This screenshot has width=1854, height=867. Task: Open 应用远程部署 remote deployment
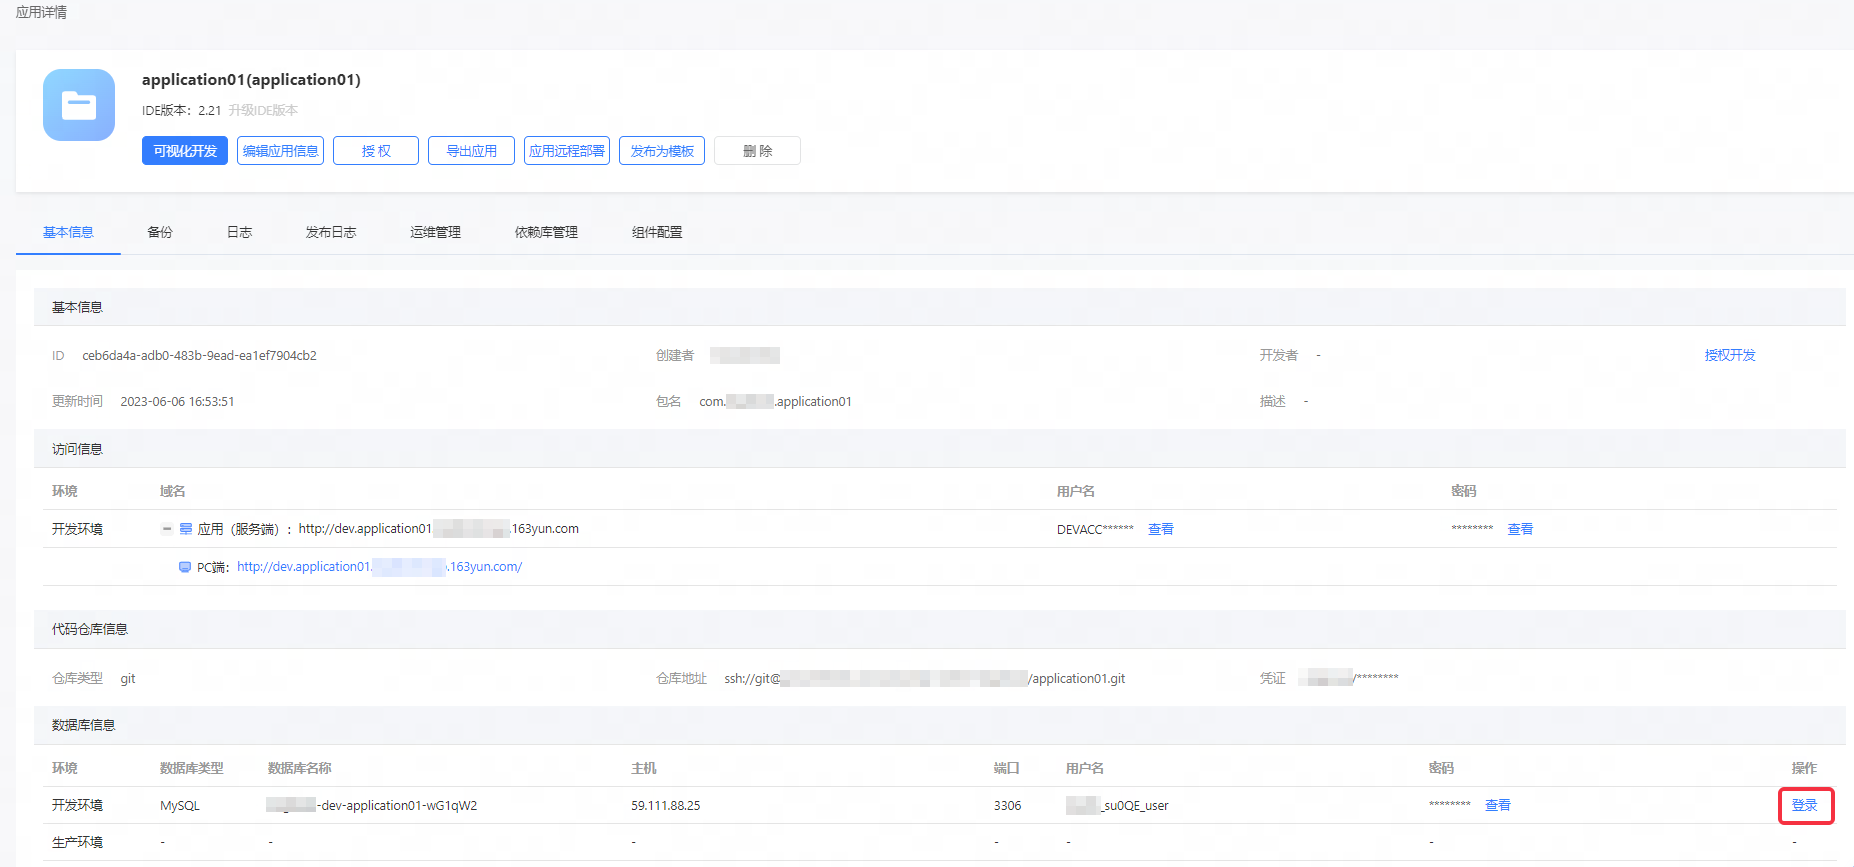tap(567, 151)
